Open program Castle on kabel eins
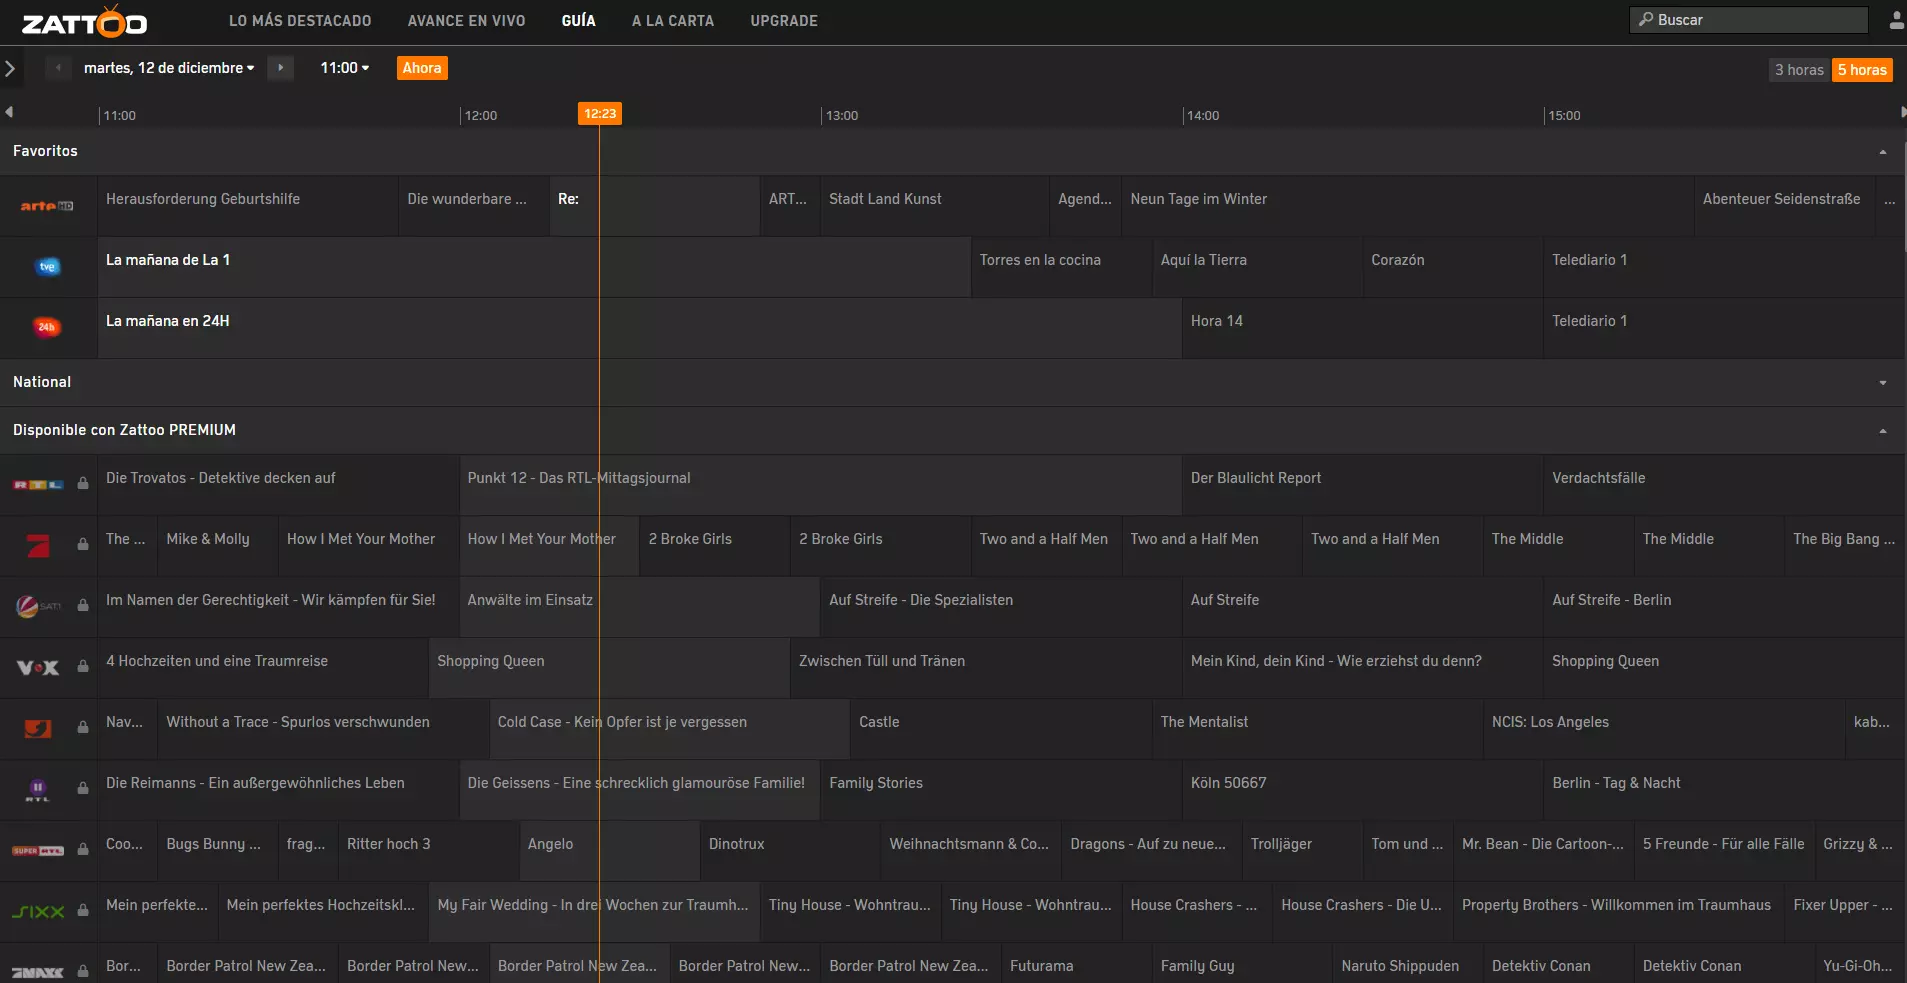This screenshot has width=1907, height=983. (x=1001, y=729)
